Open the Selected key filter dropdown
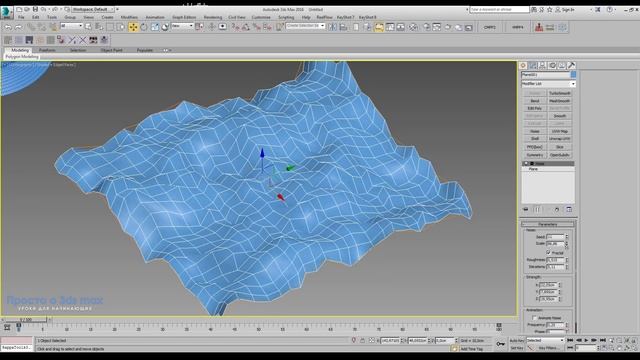Viewport: 640px width, 360px height. [545, 340]
